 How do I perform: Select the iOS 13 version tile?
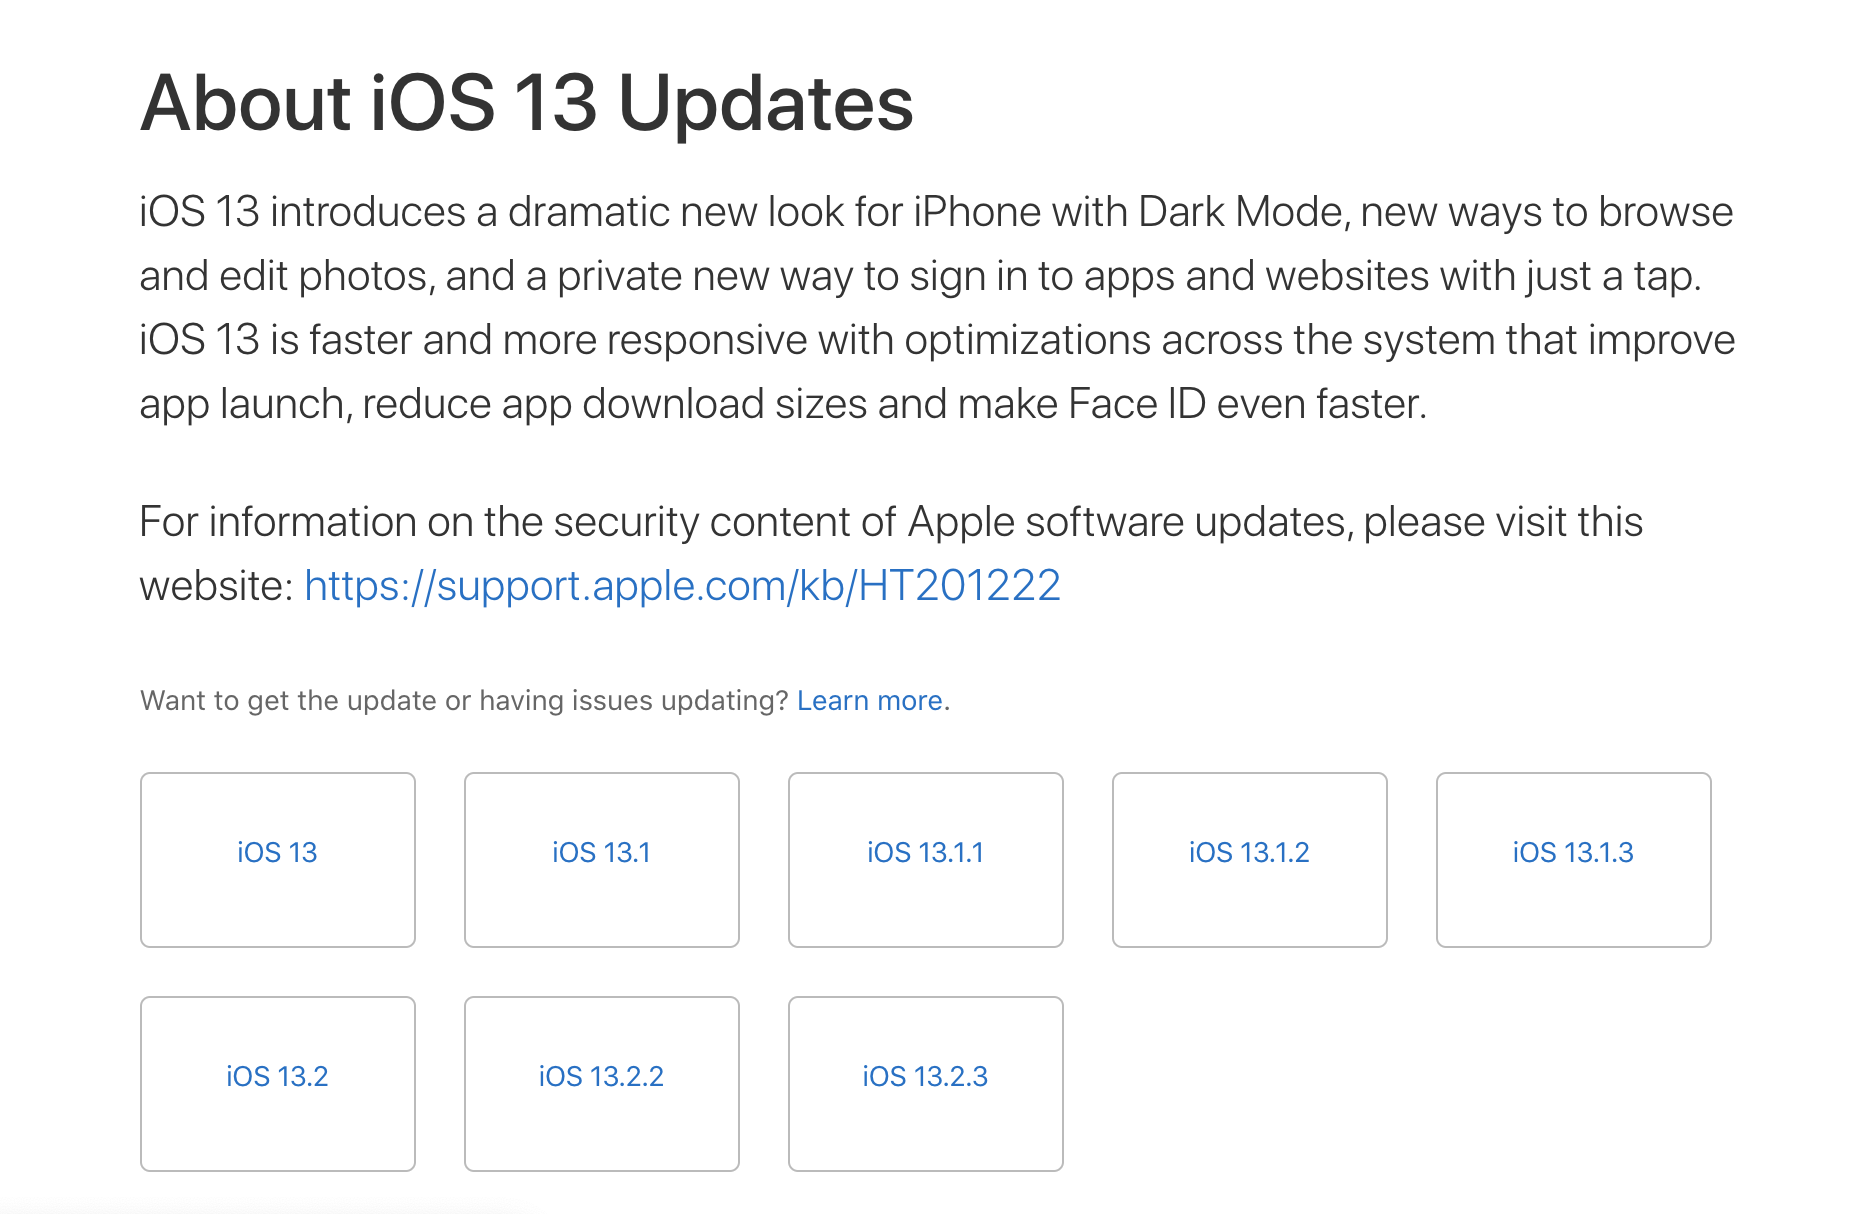(x=277, y=859)
